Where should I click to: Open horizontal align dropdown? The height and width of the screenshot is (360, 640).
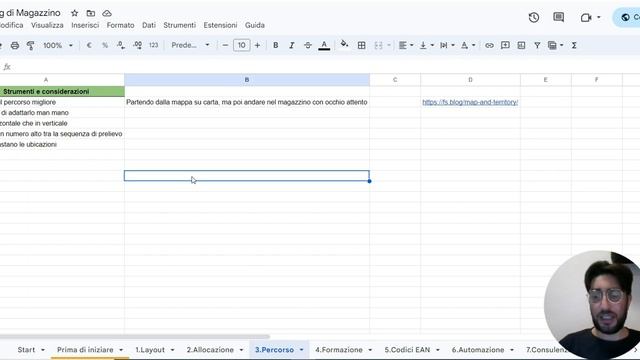tap(406, 45)
